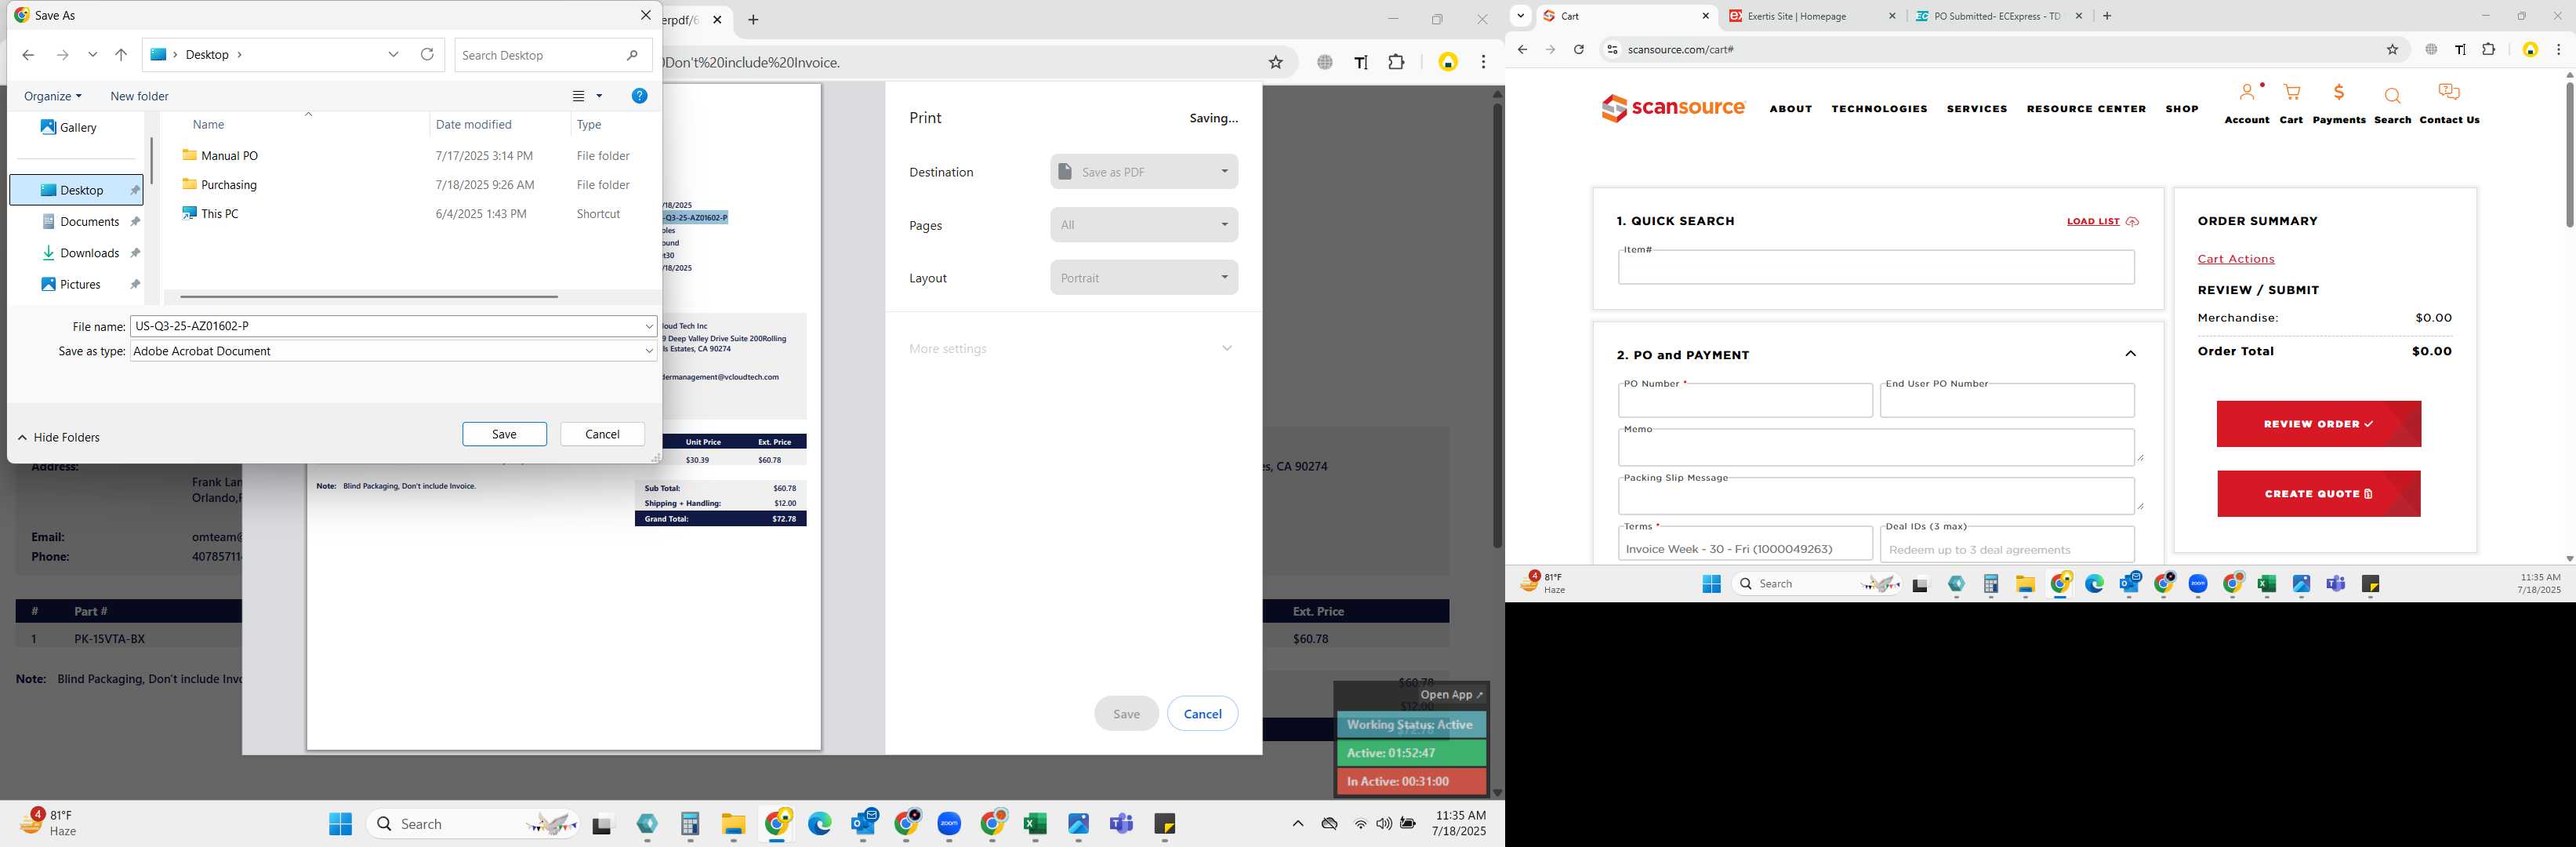
Task: Expand the address bar path history
Action: [x=394, y=55]
